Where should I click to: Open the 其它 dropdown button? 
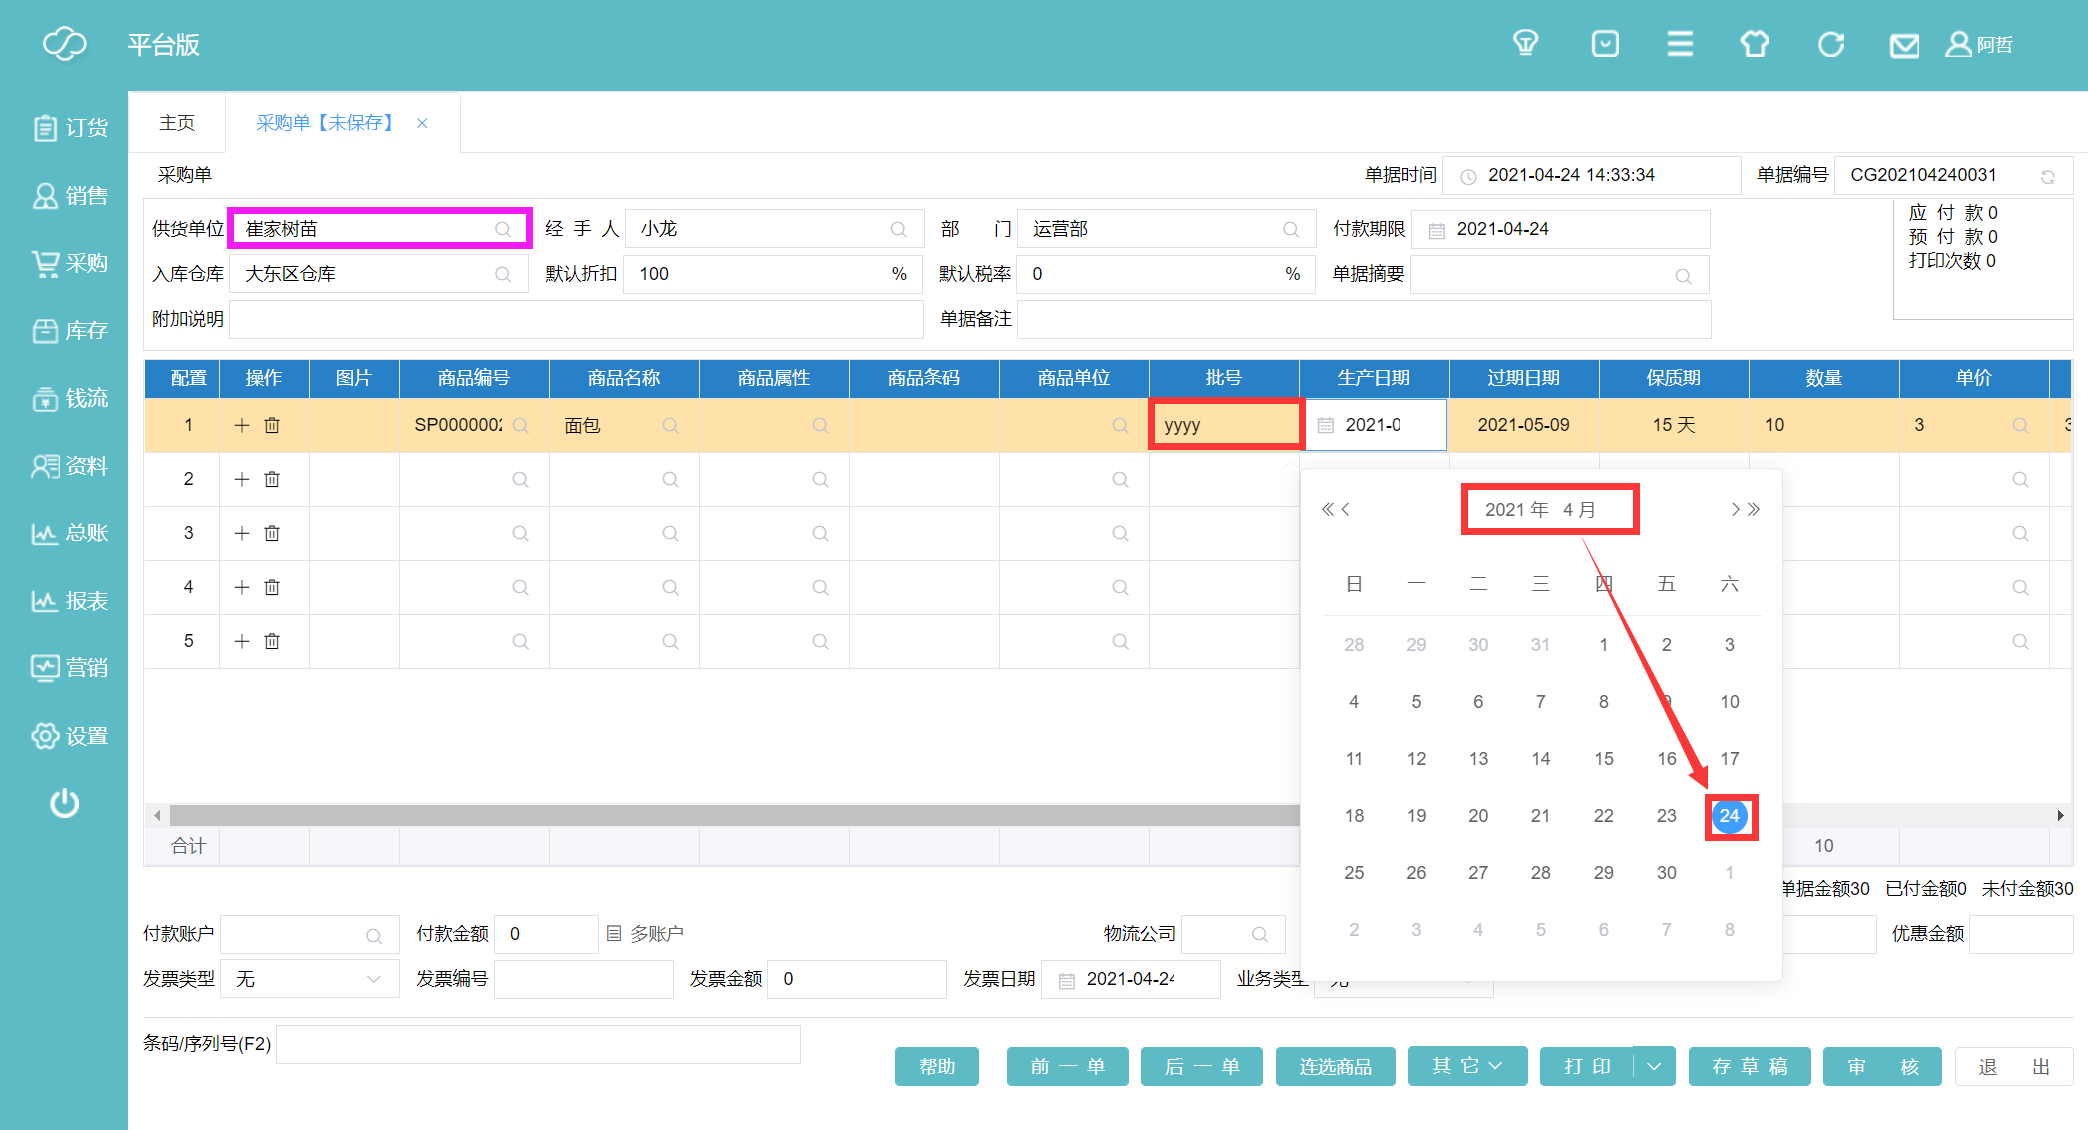coord(1466,1066)
